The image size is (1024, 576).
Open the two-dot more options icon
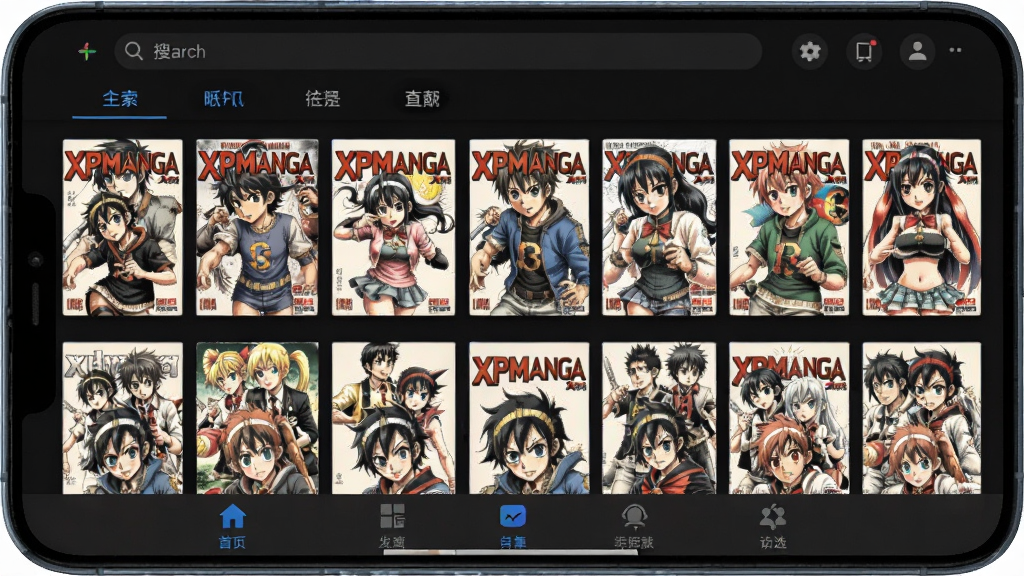pos(955,50)
